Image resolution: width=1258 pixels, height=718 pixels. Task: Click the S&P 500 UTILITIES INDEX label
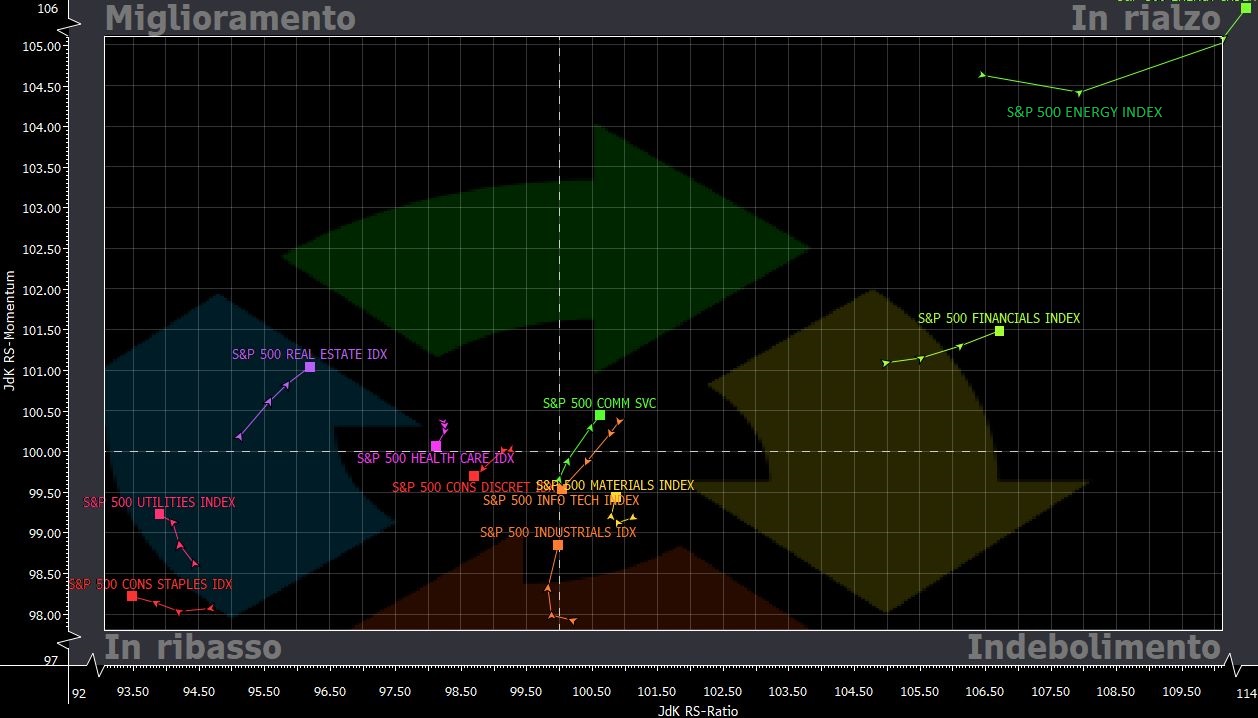(x=159, y=502)
